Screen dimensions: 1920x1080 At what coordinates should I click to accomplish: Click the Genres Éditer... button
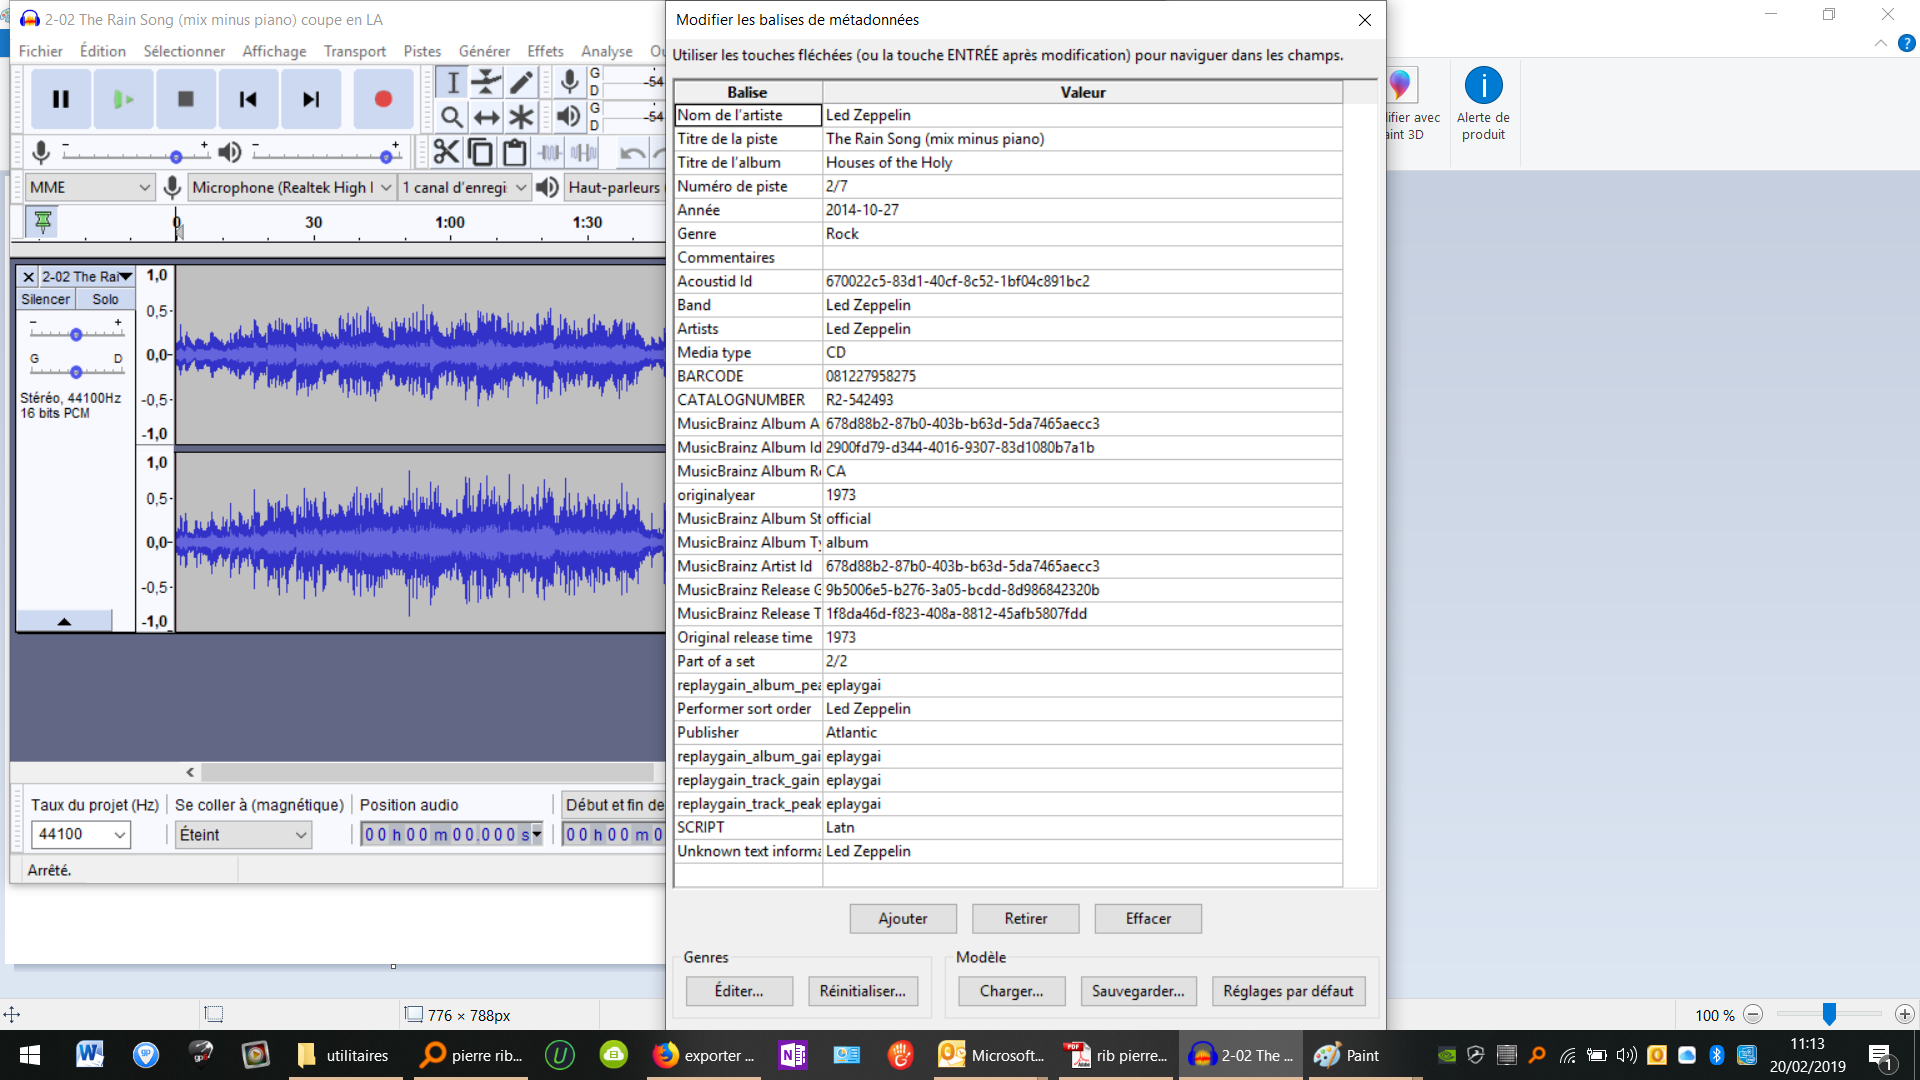point(739,991)
